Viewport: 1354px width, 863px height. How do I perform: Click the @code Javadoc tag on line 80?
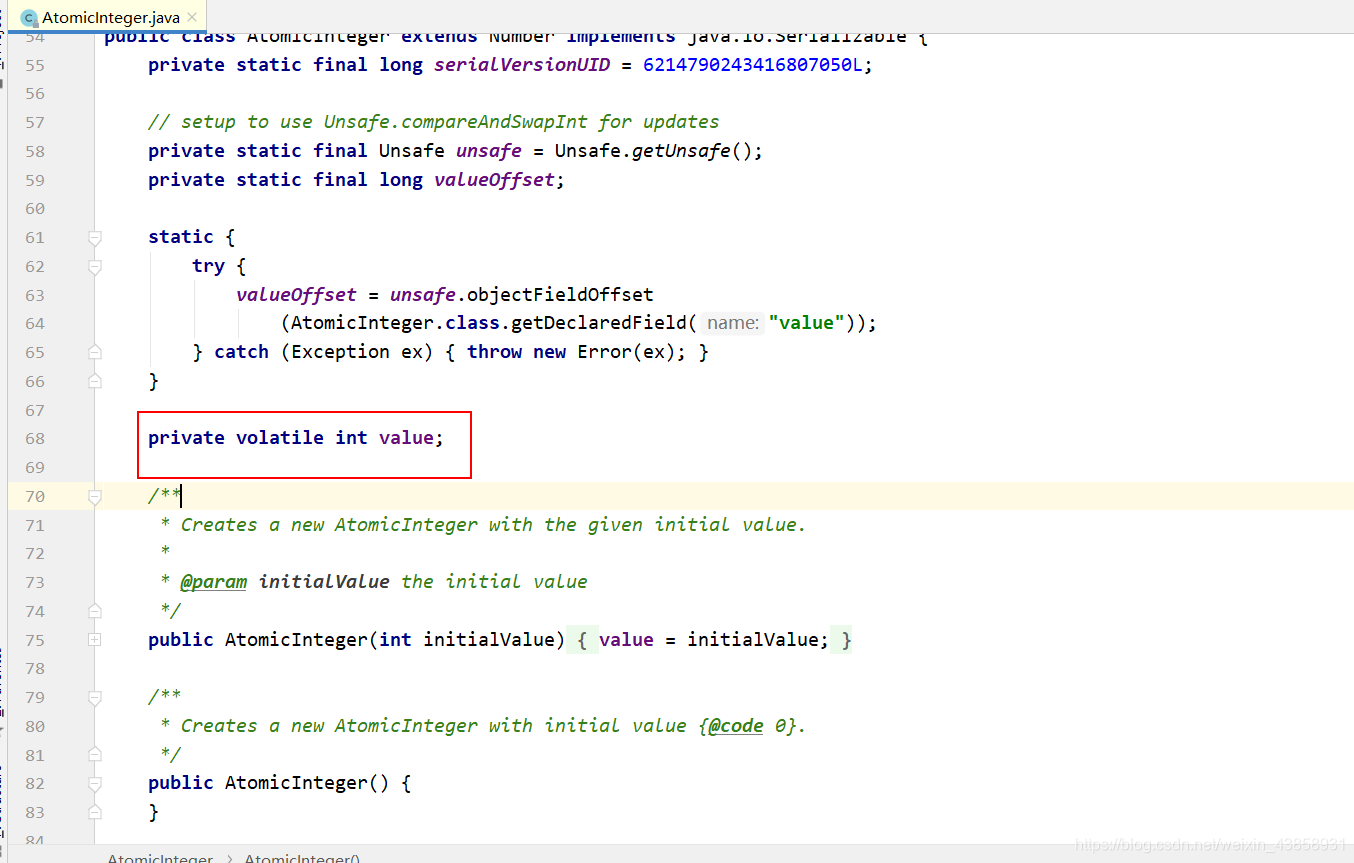[735, 726]
